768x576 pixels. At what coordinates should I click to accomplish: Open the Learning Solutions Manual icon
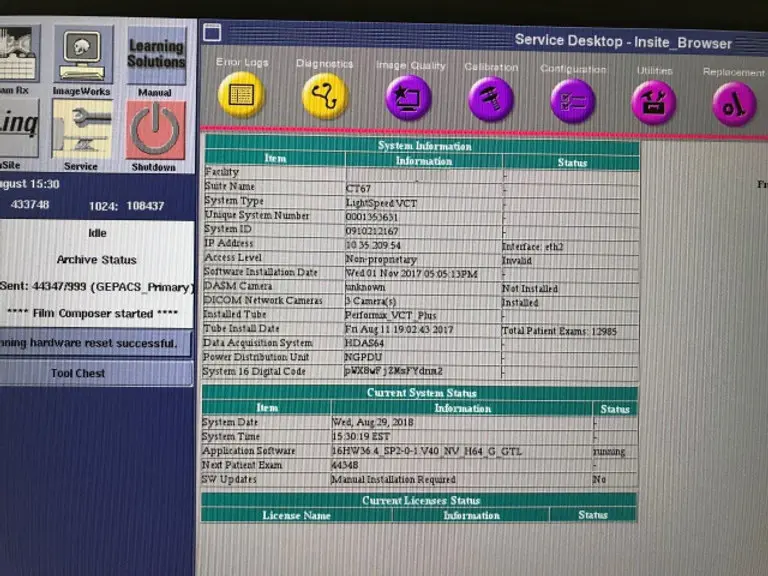point(156,55)
